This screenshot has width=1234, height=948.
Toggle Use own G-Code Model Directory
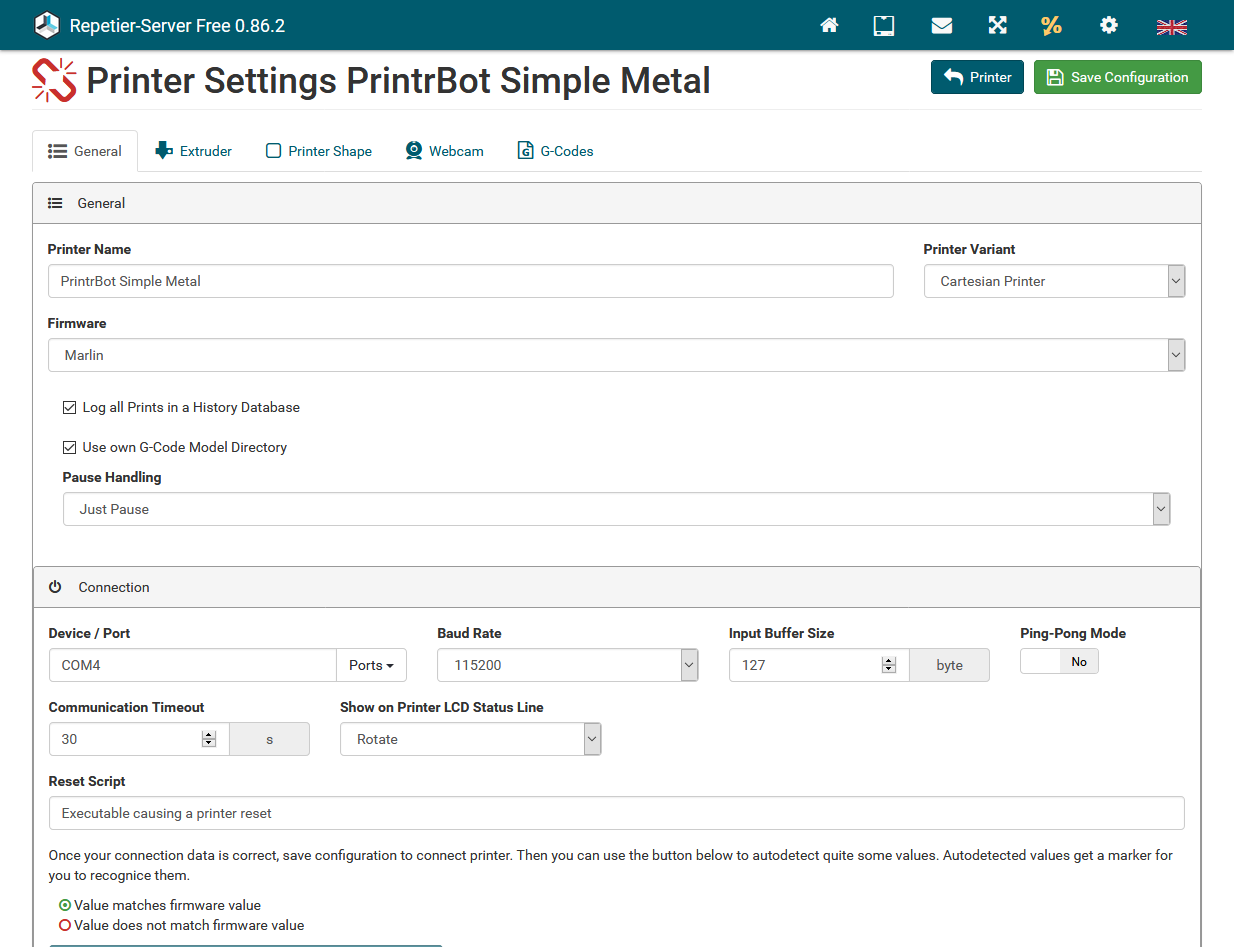tap(69, 447)
